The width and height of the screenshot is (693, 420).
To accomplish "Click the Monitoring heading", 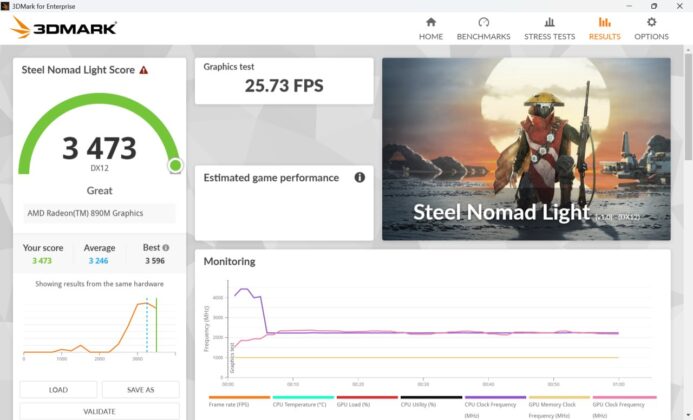I will pyautogui.click(x=229, y=262).
